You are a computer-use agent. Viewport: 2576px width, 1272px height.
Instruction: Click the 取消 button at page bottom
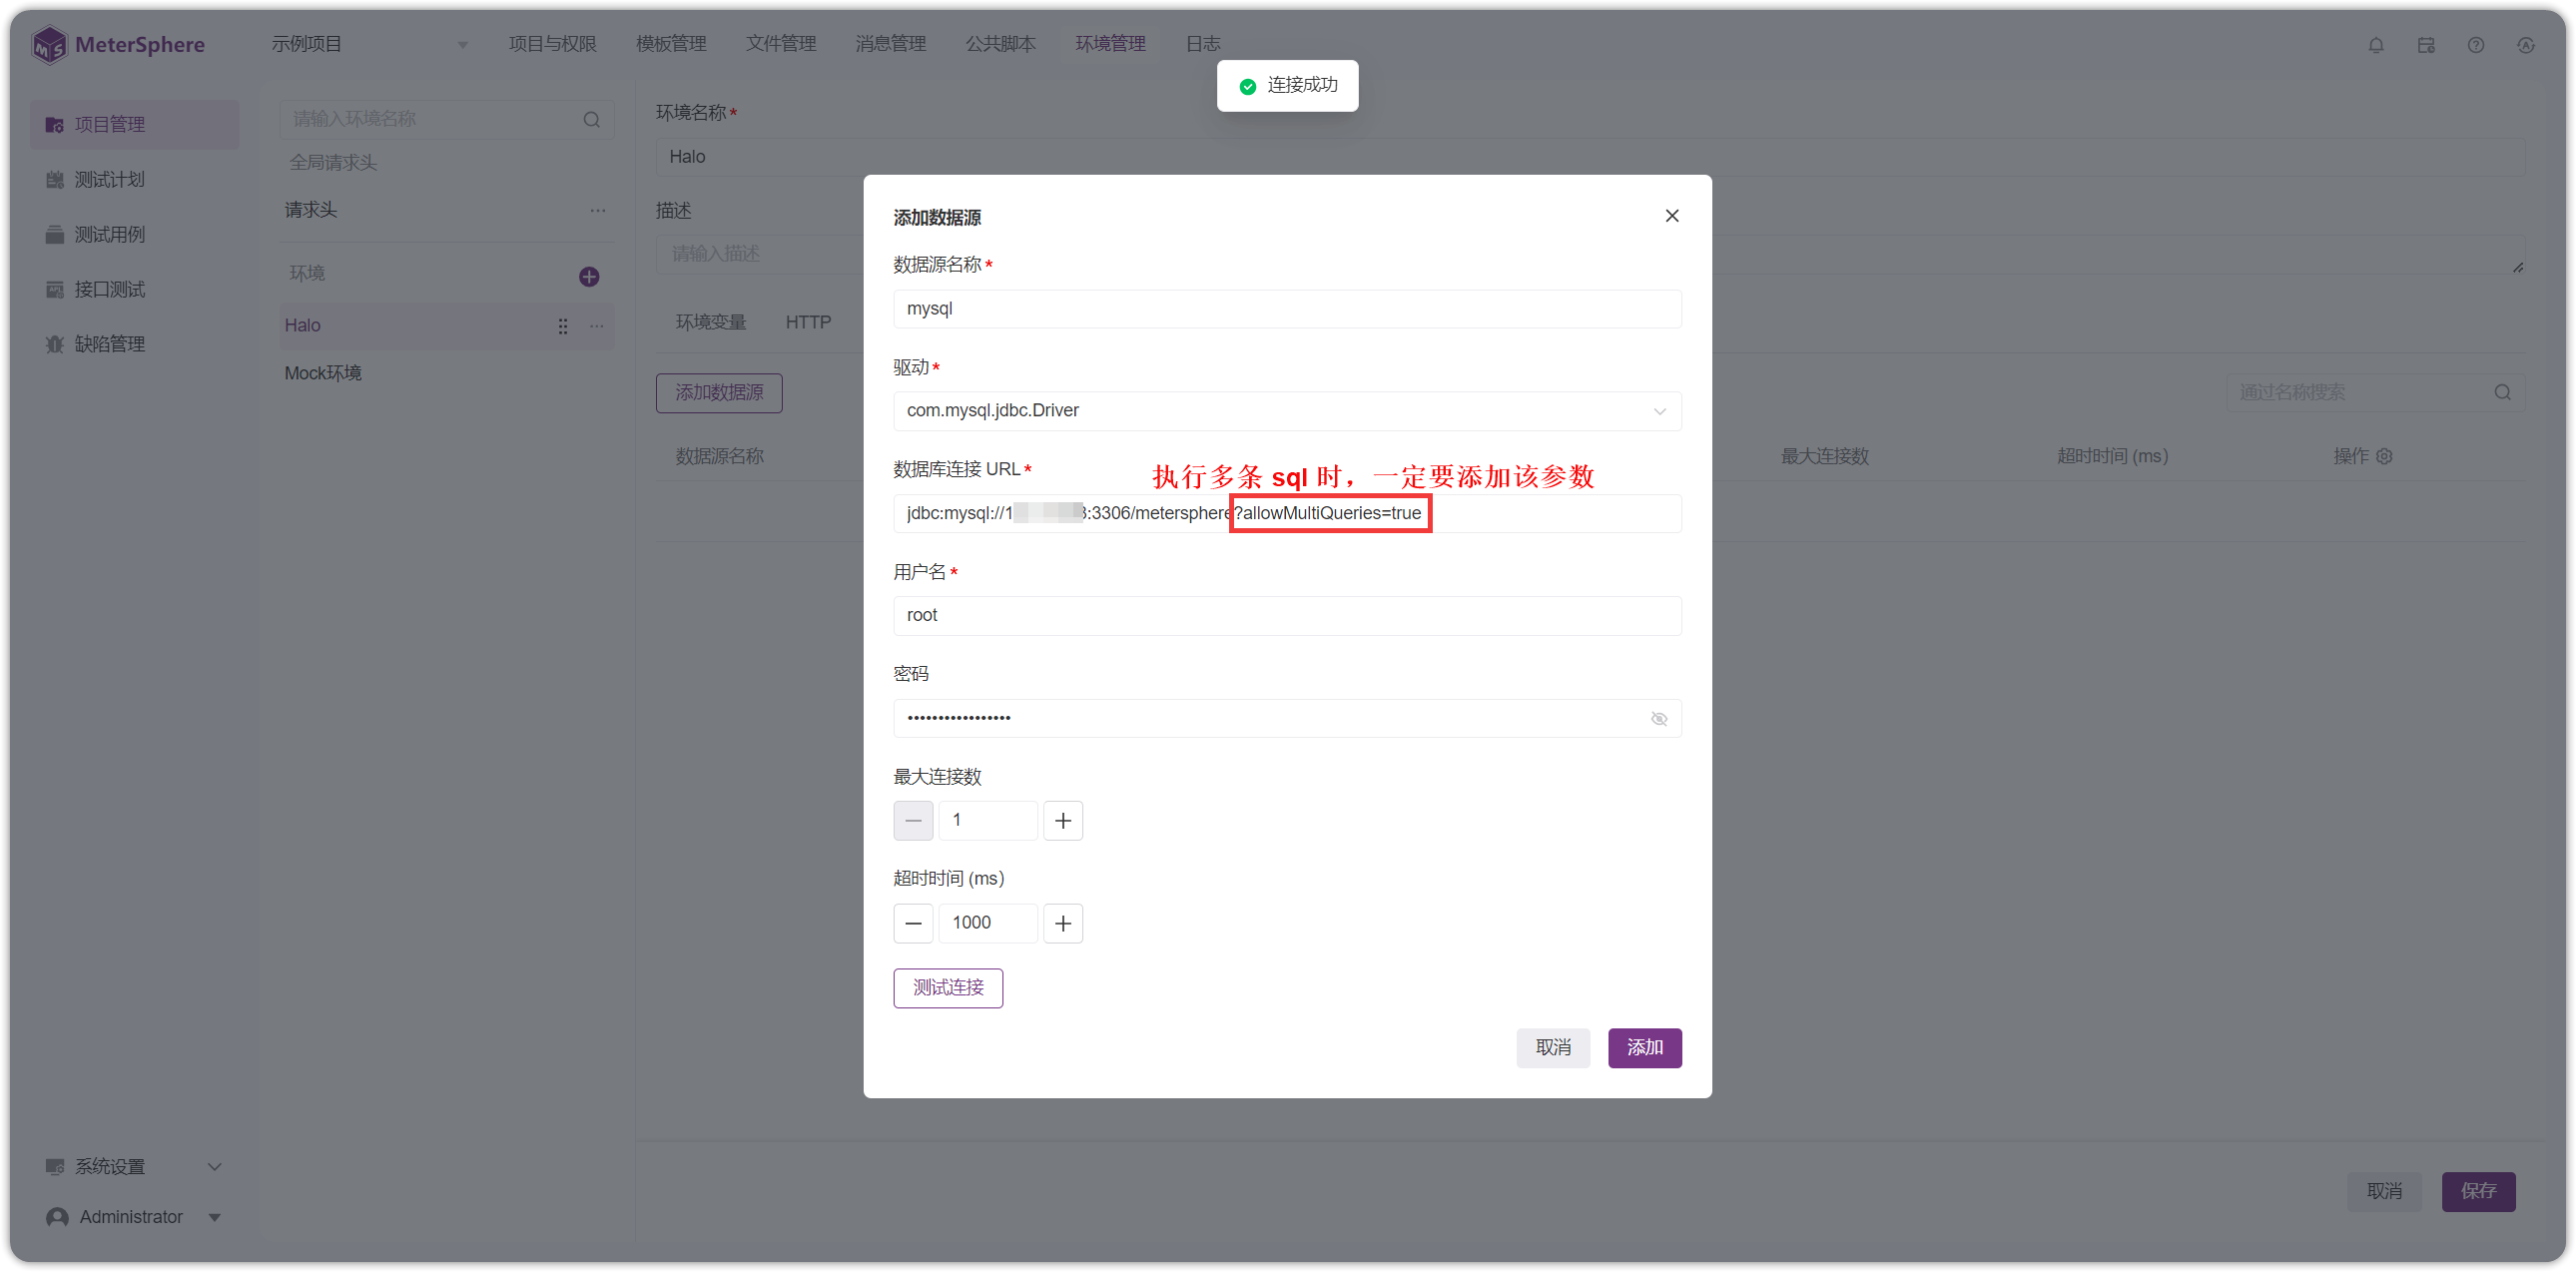pyautogui.click(x=2384, y=1192)
